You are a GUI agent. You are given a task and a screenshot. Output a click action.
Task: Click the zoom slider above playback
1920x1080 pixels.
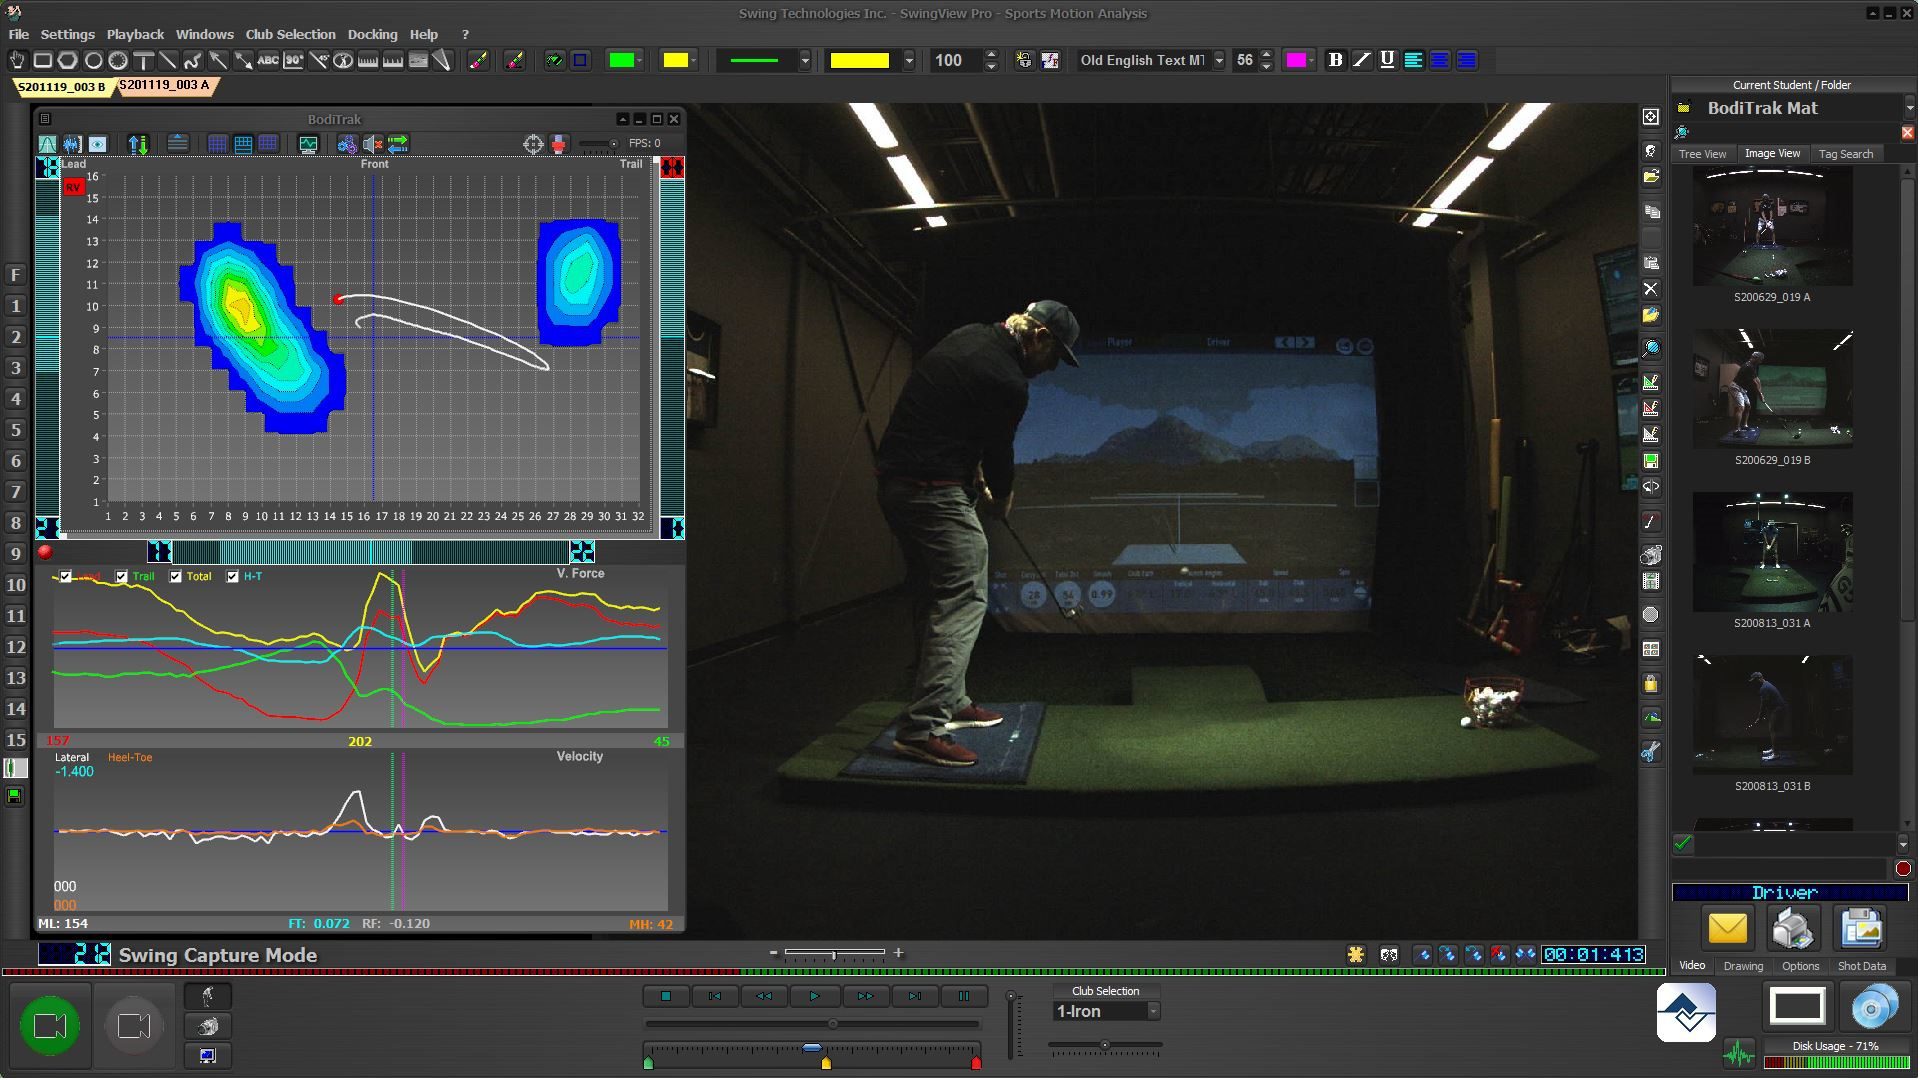tap(835, 953)
